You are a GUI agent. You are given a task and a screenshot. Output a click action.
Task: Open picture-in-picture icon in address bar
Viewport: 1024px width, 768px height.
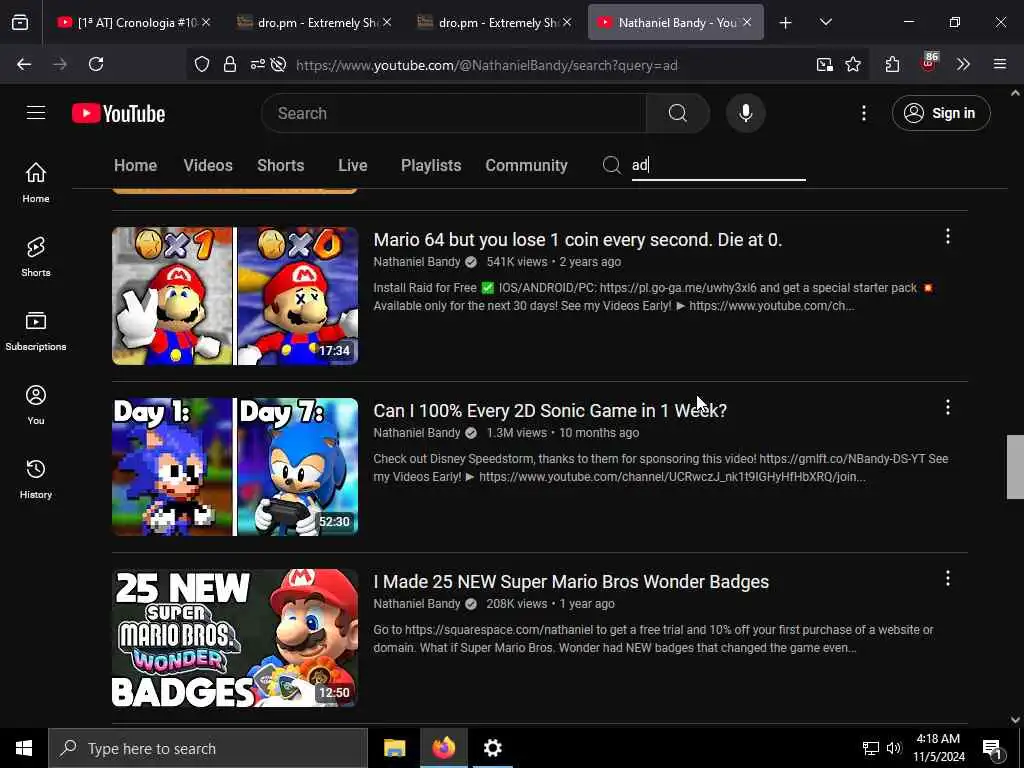click(824, 64)
